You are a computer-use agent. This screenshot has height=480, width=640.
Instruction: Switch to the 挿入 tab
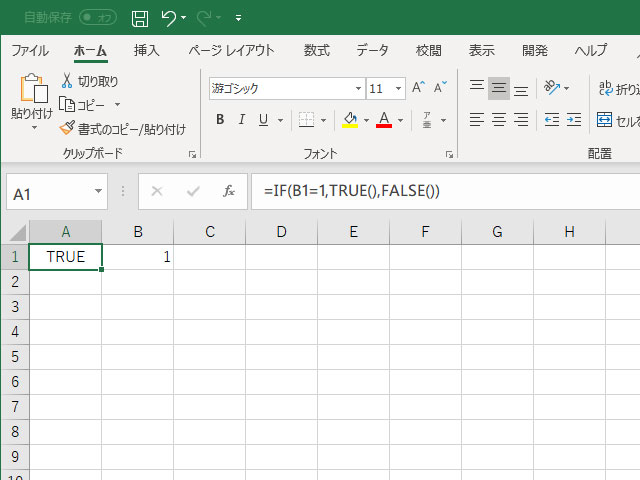(147, 51)
